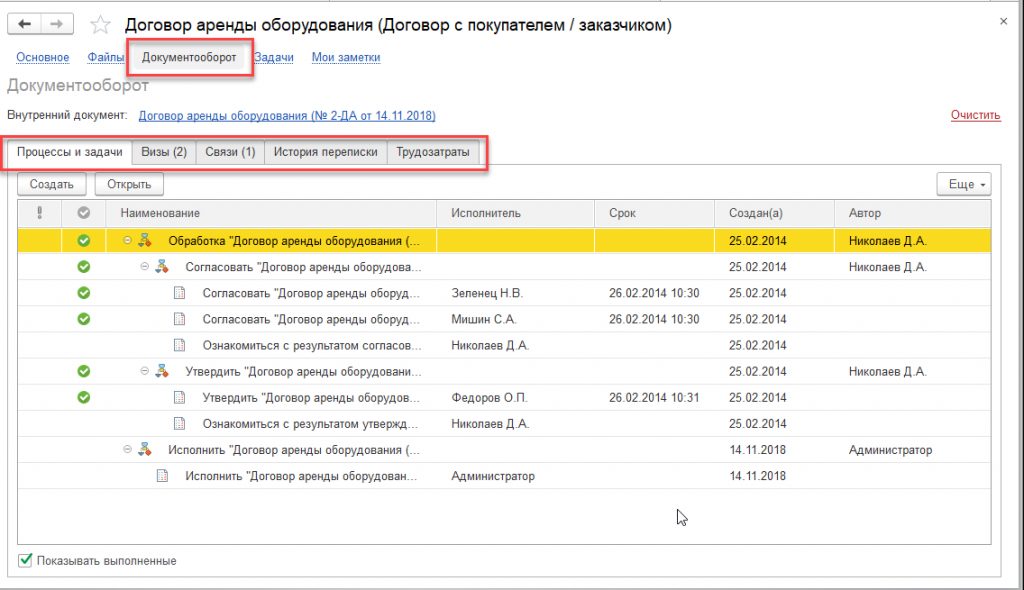Click the task document icon in Администратор executor row
Image resolution: width=1024 pixels, height=590 pixels.
tap(163, 476)
